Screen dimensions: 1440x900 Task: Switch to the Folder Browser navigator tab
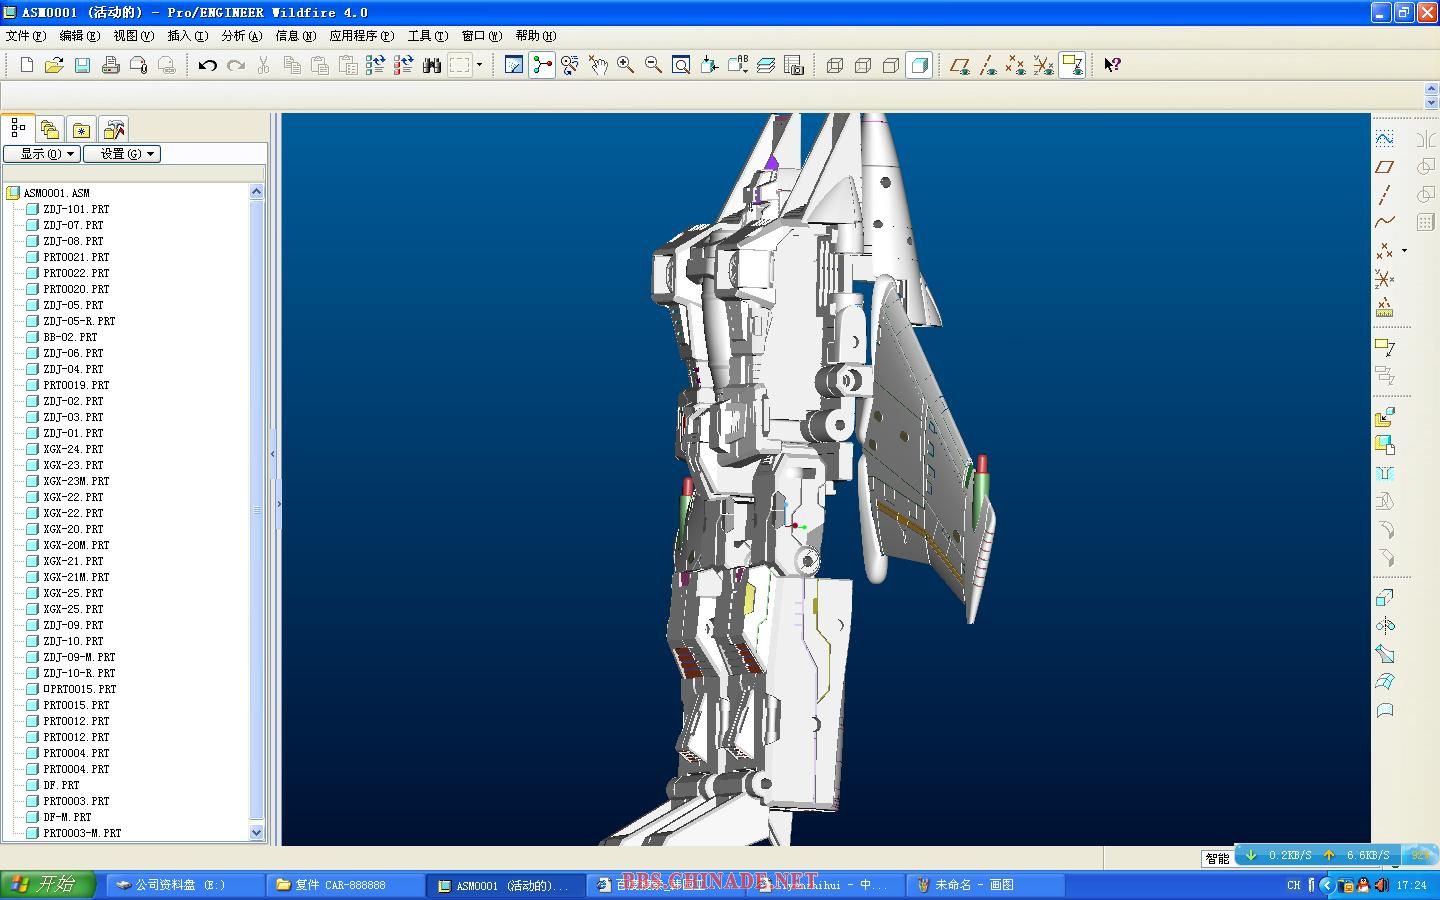point(50,129)
